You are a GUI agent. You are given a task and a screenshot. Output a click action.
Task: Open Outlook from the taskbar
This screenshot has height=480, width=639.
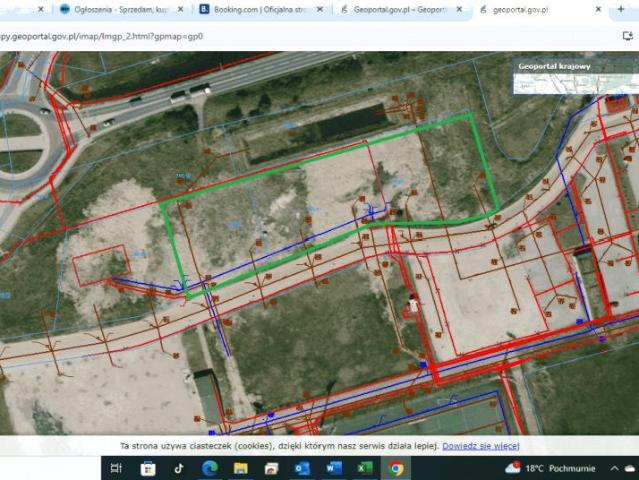click(x=302, y=468)
